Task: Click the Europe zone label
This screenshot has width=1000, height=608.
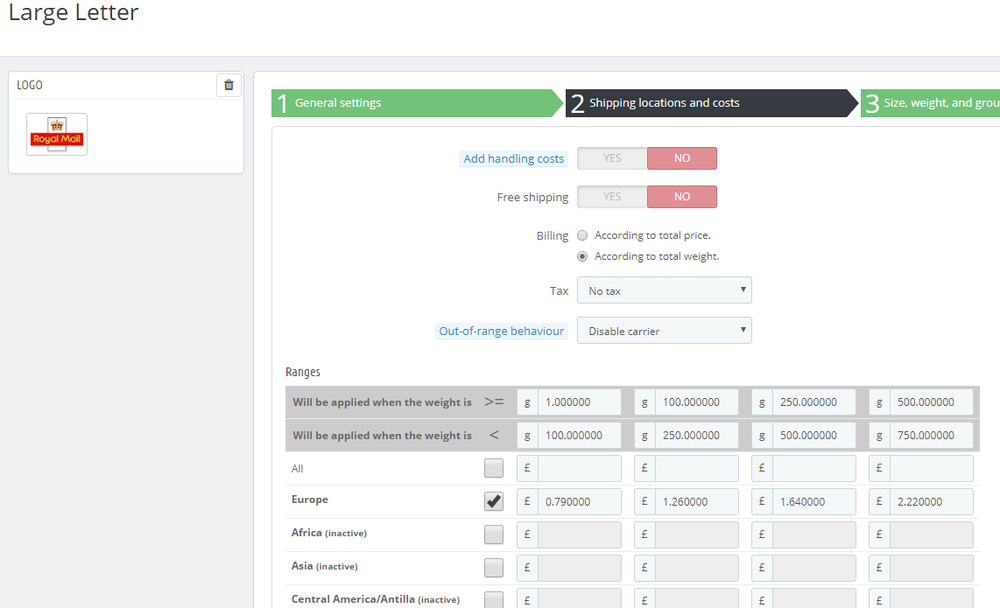Action: click(310, 500)
